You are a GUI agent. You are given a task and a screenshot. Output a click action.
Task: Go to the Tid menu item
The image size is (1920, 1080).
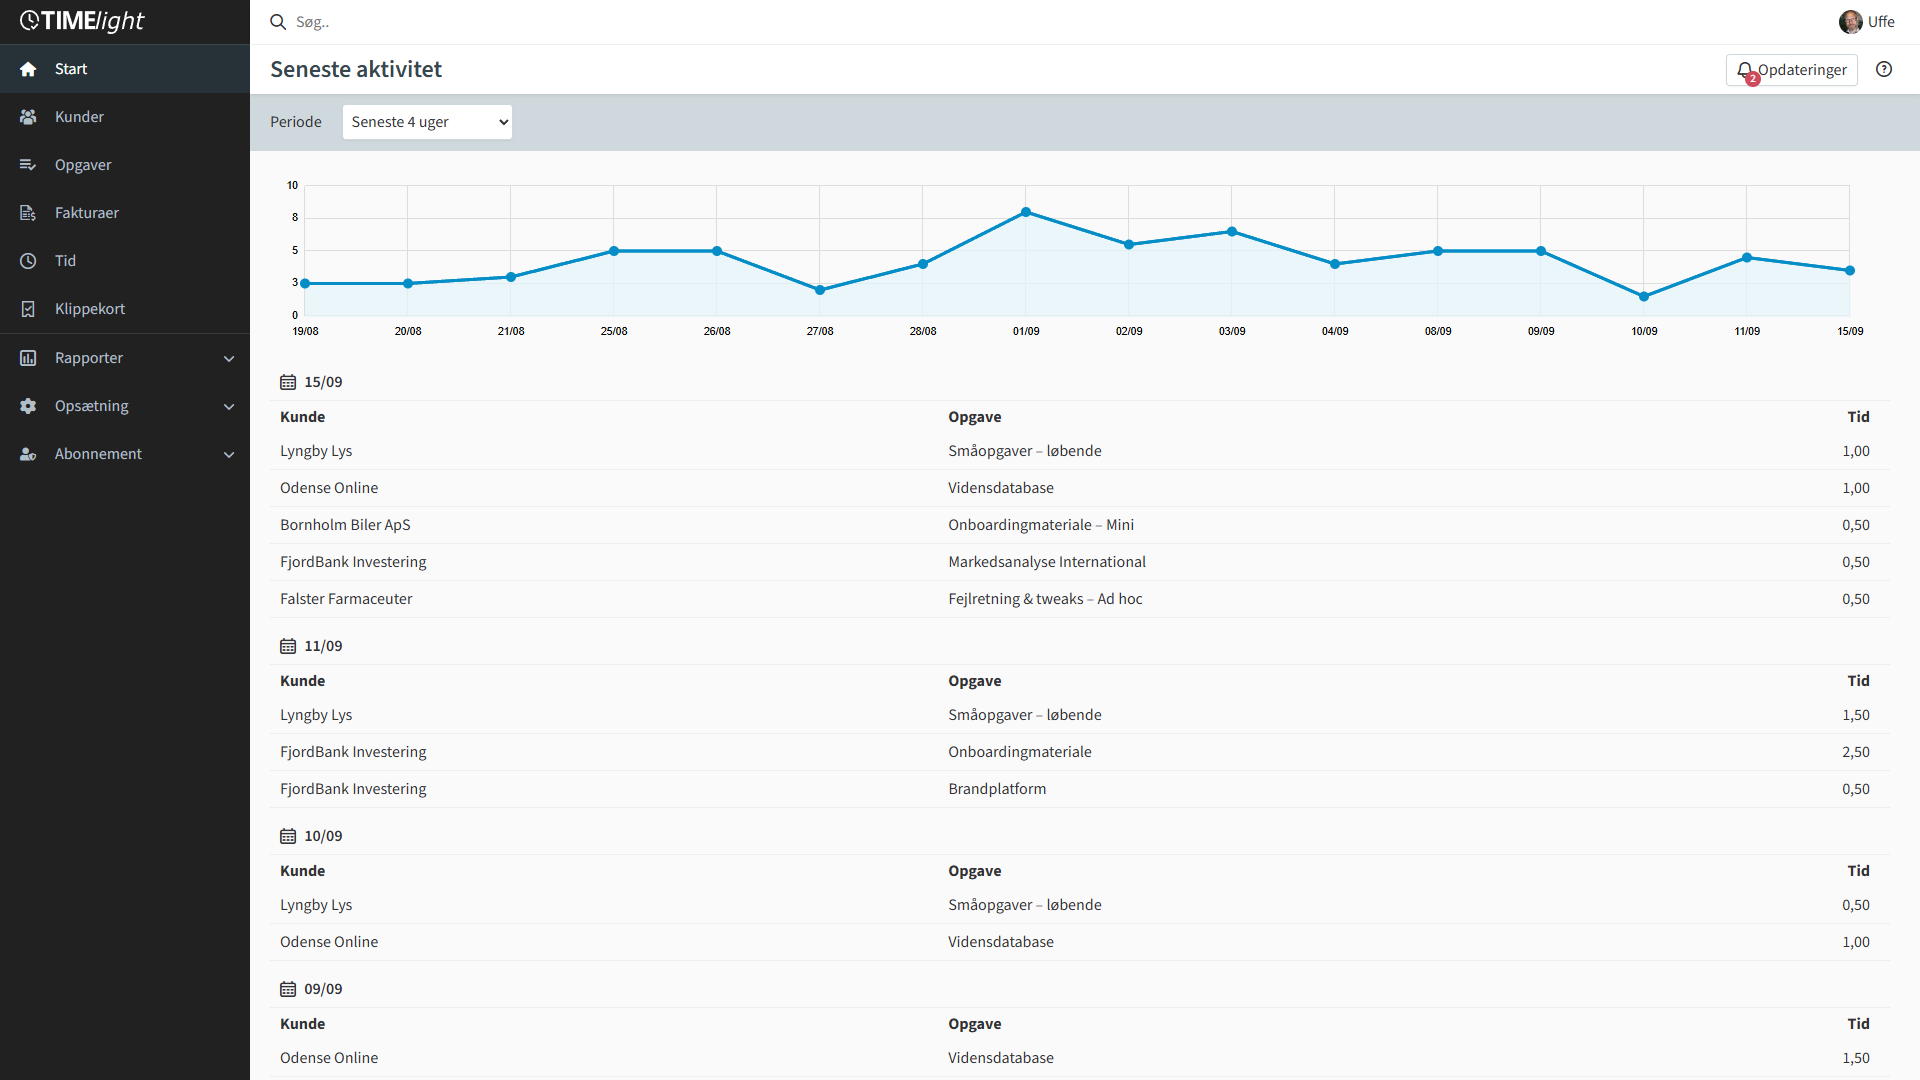tap(66, 261)
